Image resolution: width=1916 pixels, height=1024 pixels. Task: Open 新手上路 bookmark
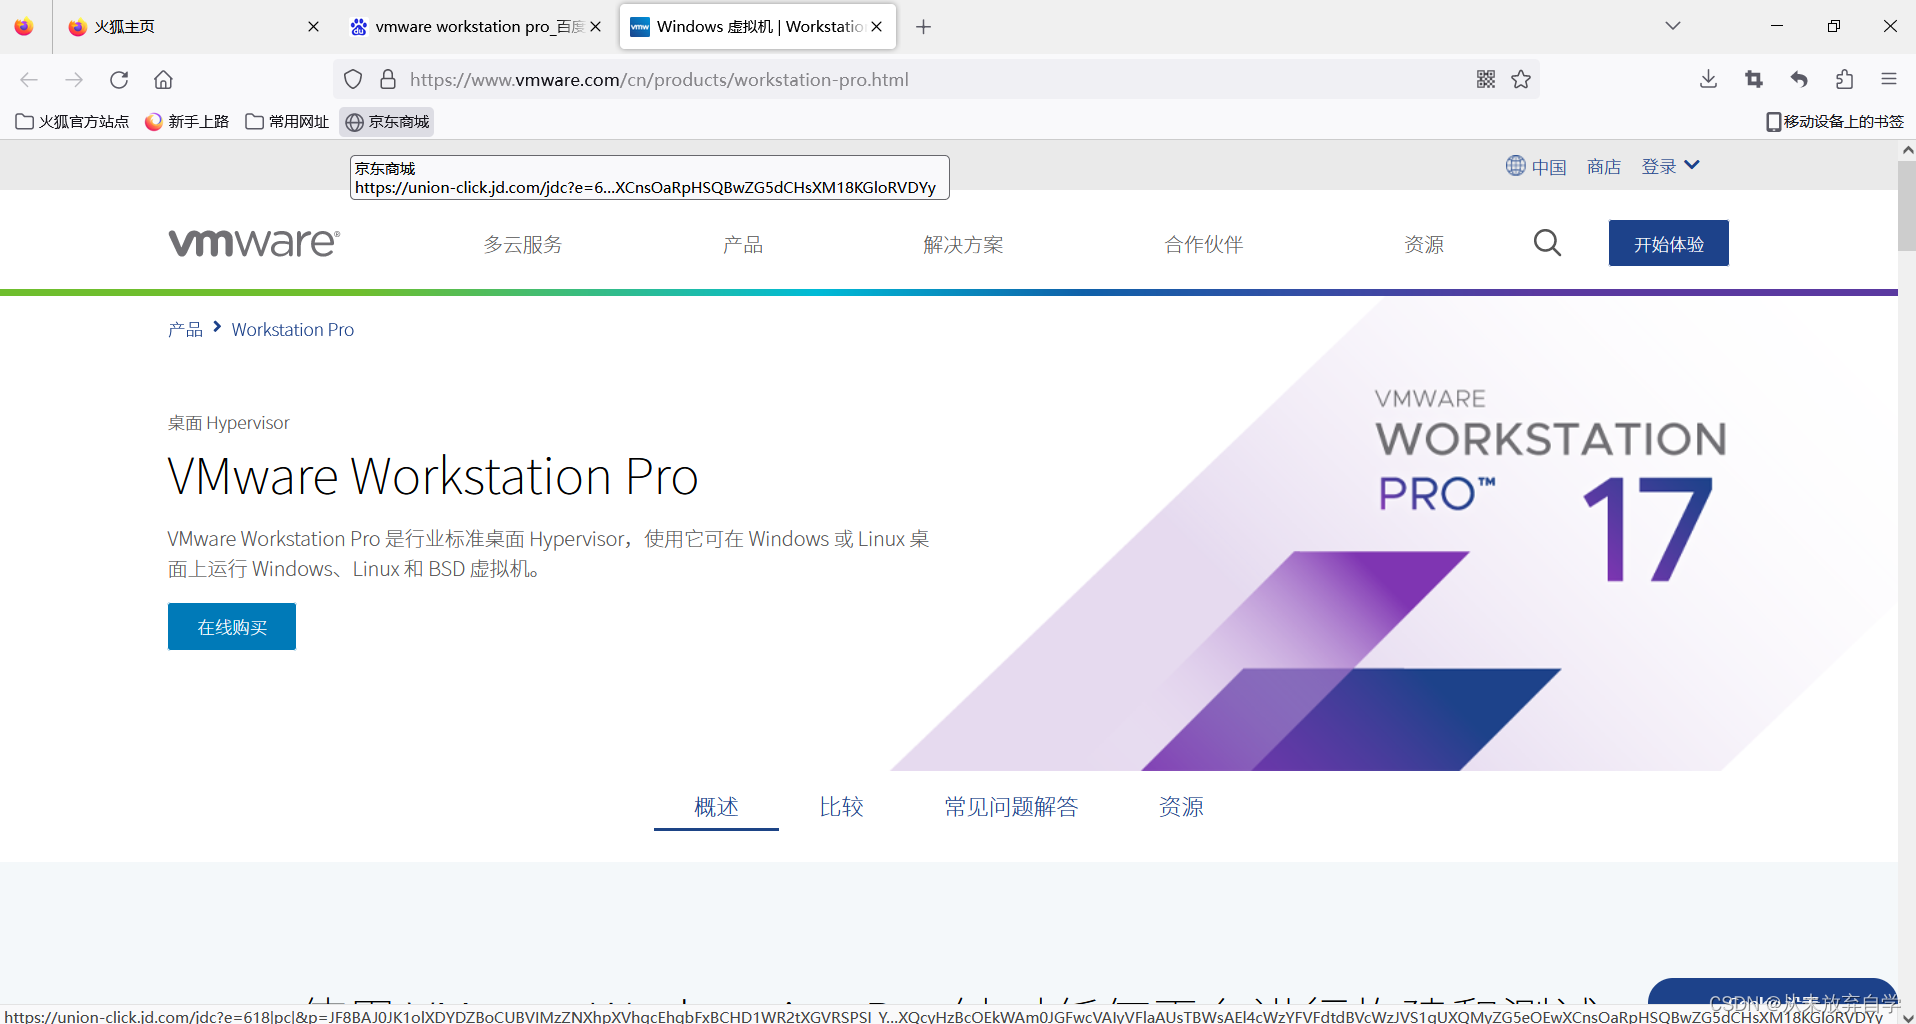187,122
